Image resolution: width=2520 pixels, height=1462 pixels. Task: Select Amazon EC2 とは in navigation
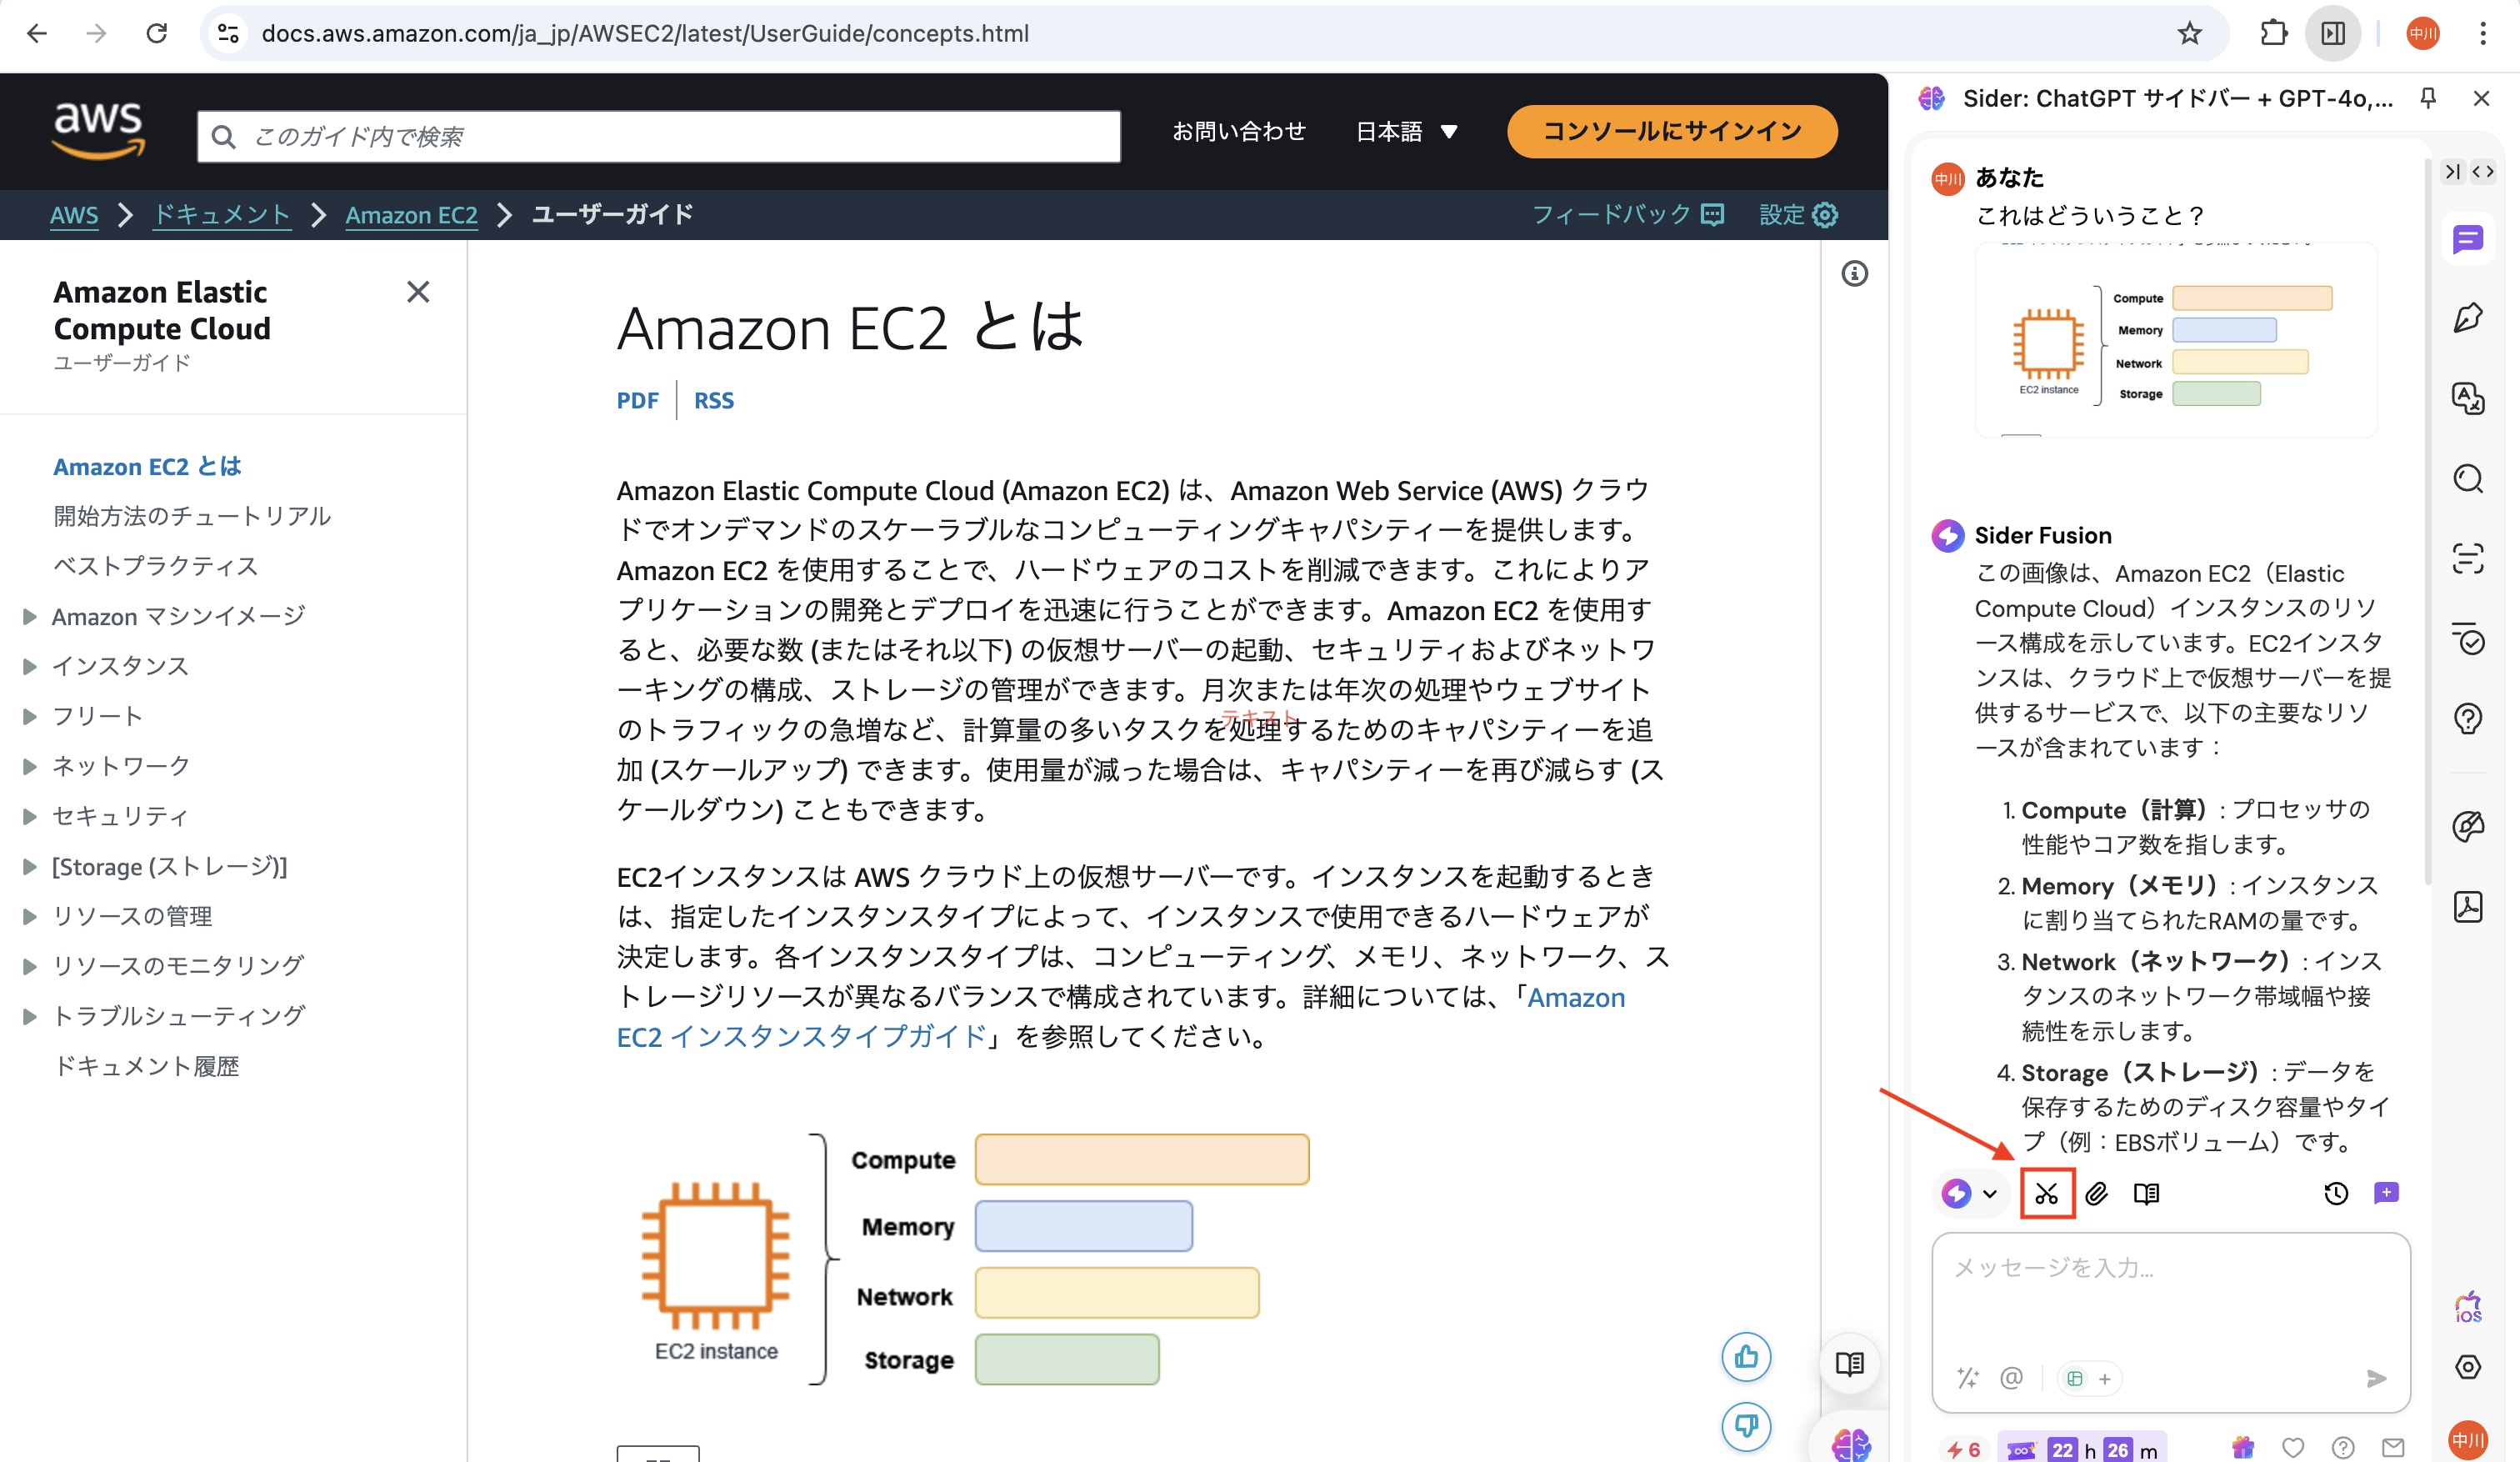pos(147,466)
